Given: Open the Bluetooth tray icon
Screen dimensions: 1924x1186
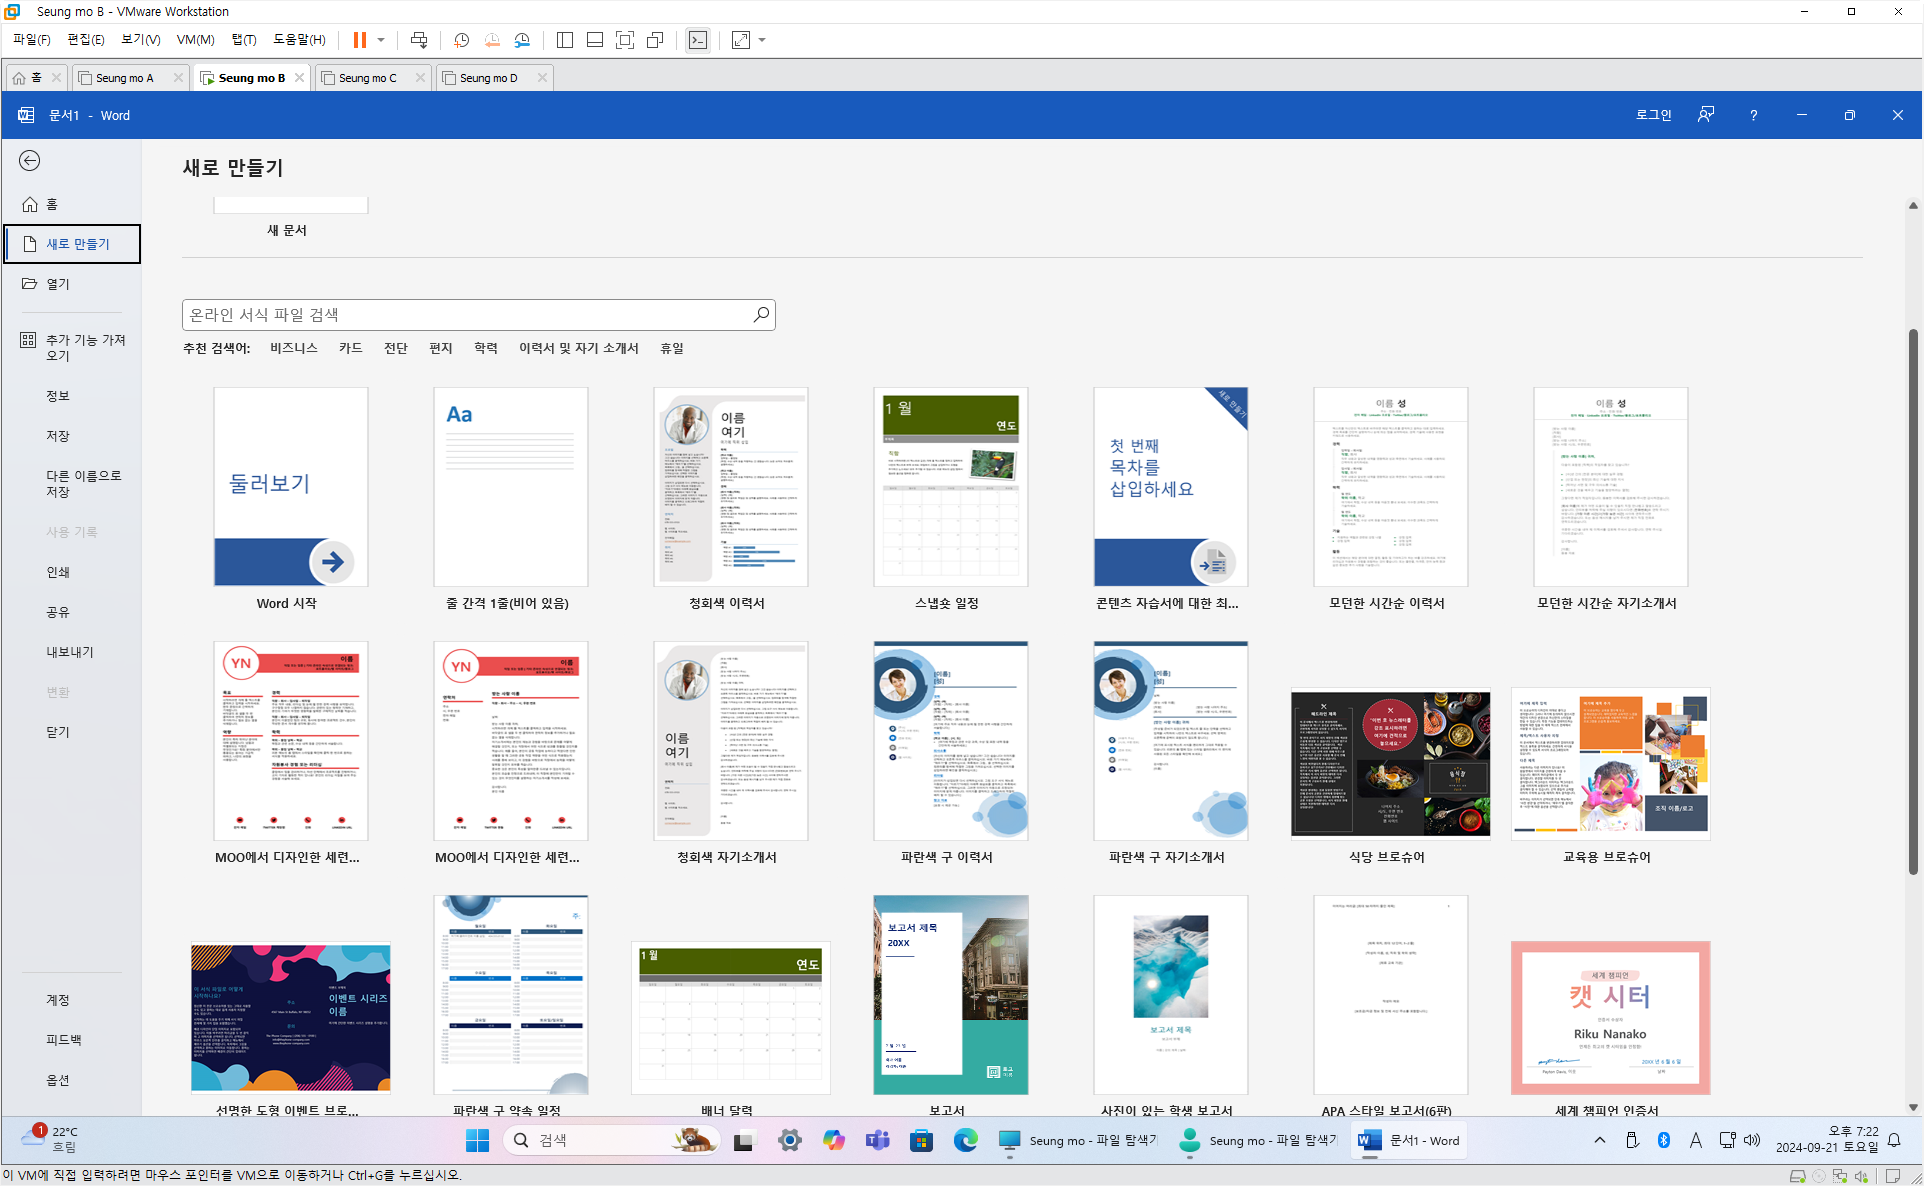Looking at the screenshot, I should pos(1664,1140).
